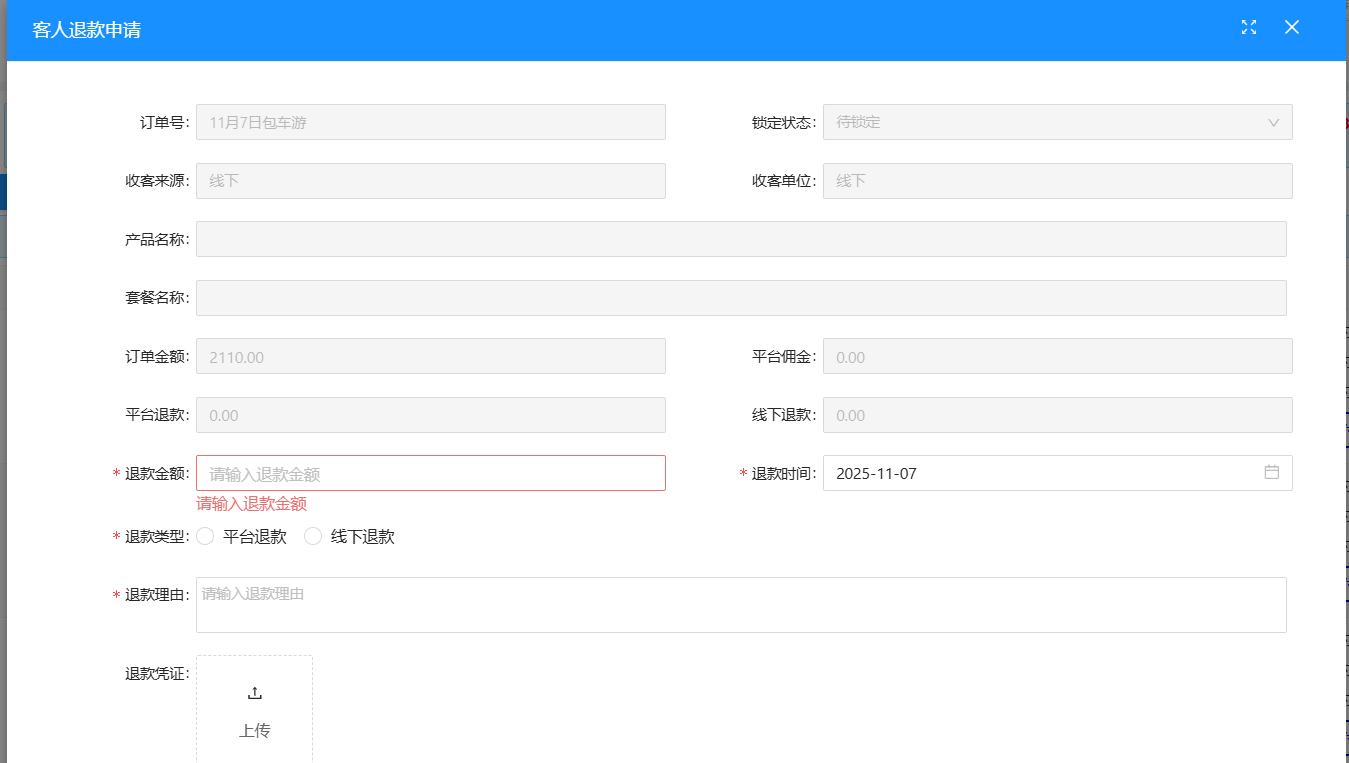Click the disabled 平台退款 amount field
The width and height of the screenshot is (1349, 763).
coord(430,415)
